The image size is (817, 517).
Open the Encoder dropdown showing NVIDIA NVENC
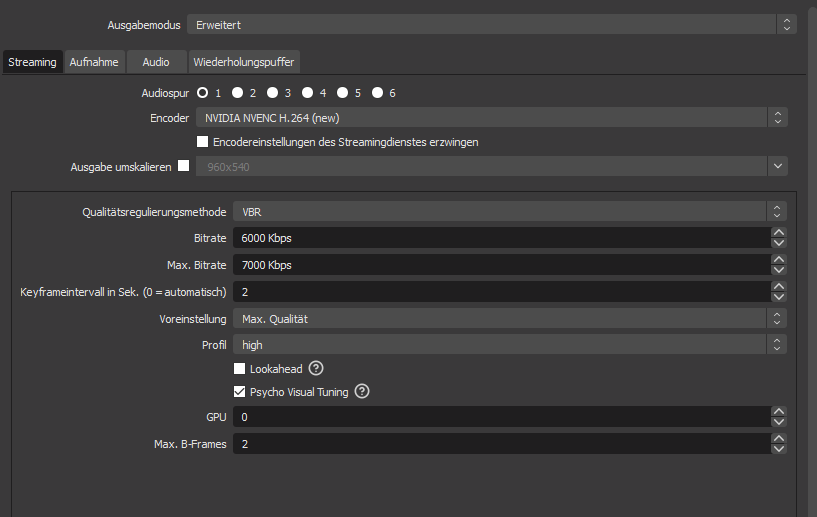click(x=491, y=118)
